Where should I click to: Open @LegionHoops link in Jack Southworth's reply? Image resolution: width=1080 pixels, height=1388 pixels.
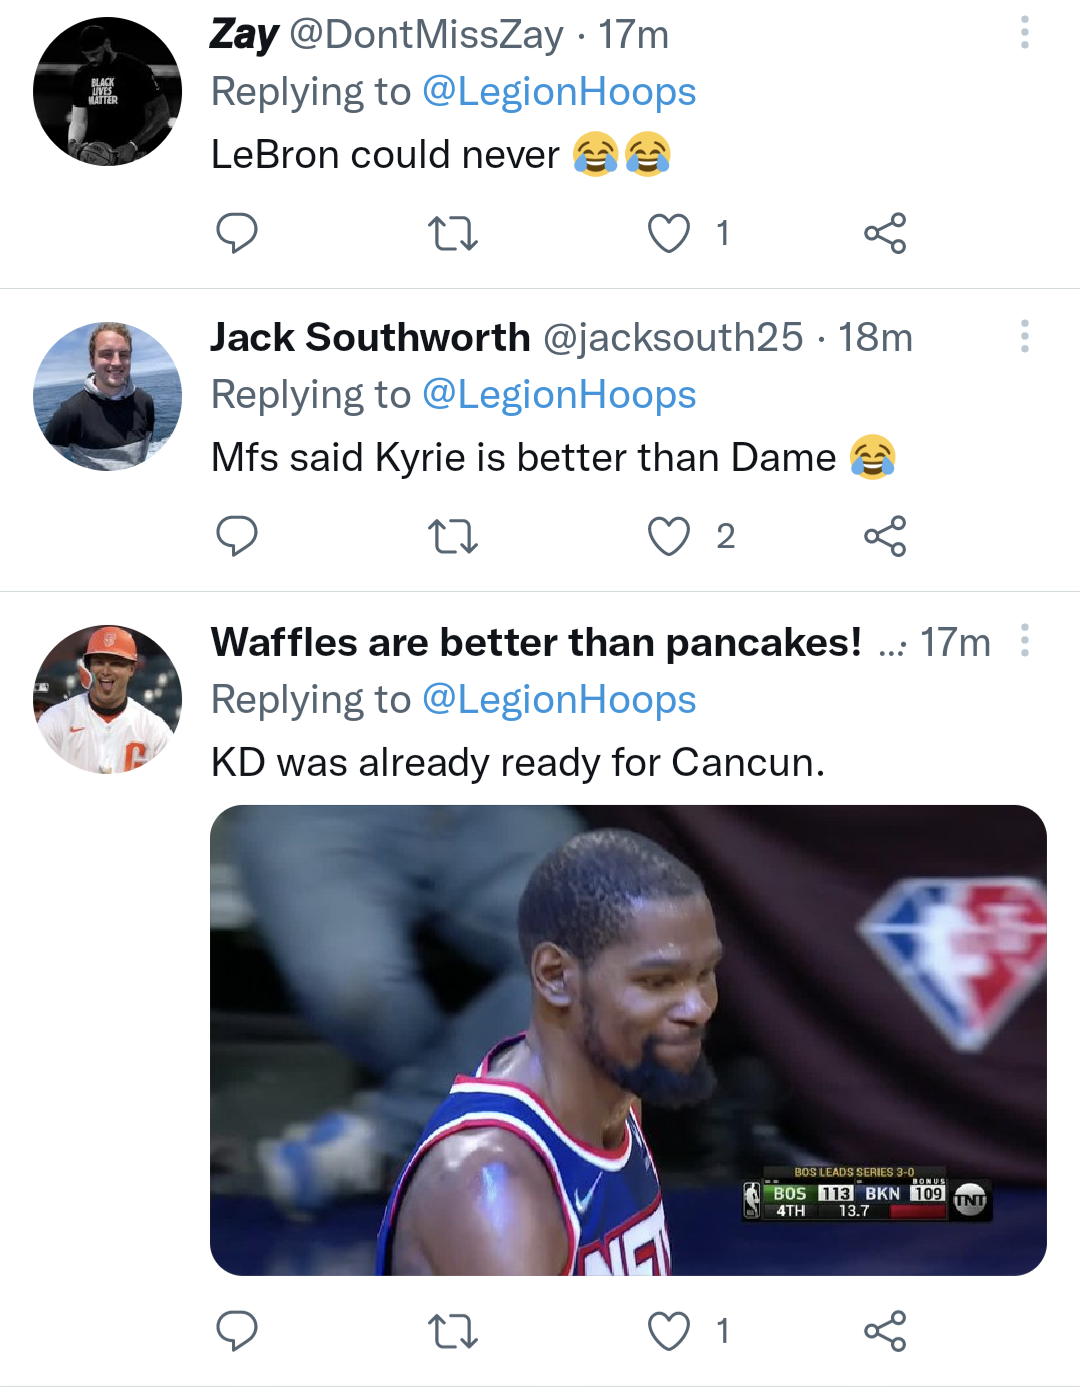coord(559,395)
